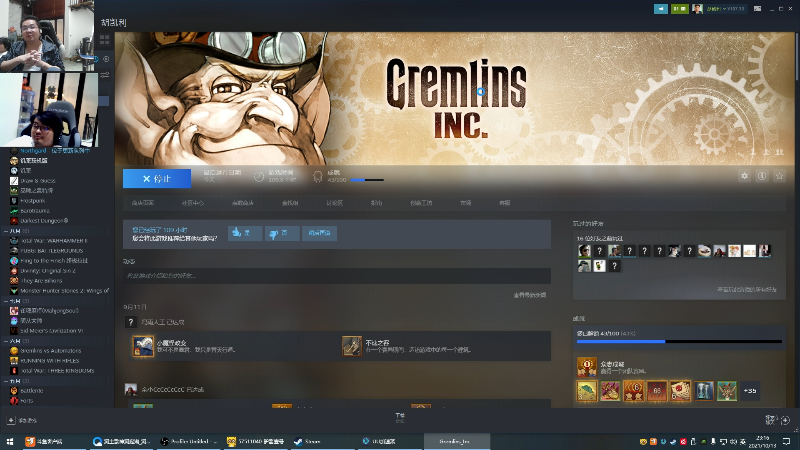Switch to the Steam taskbar button
The image size is (800, 450).
tap(322, 441)
